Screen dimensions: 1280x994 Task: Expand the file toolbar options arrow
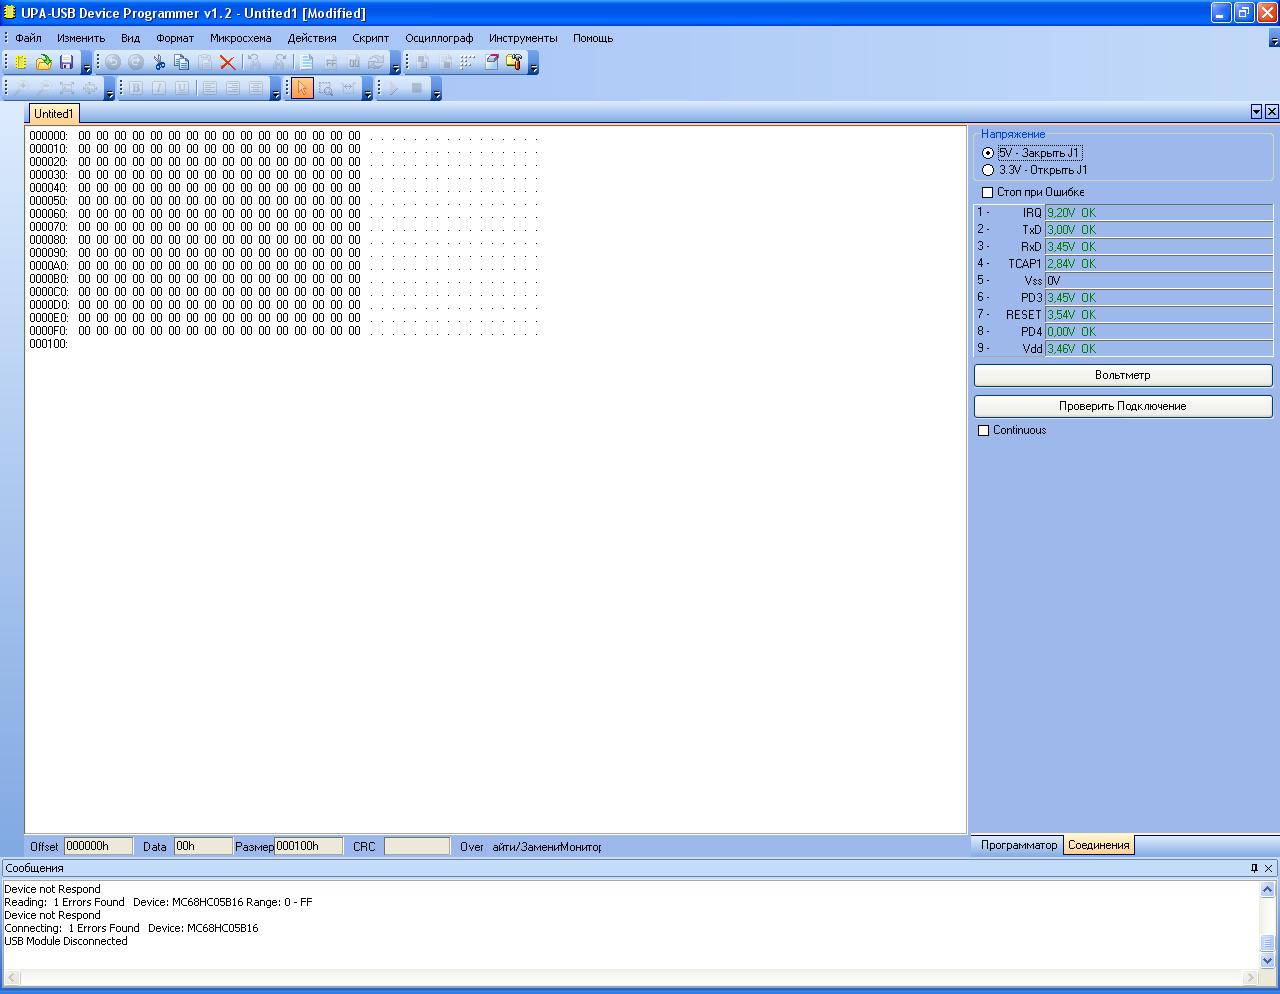click(x=87, y=64)
